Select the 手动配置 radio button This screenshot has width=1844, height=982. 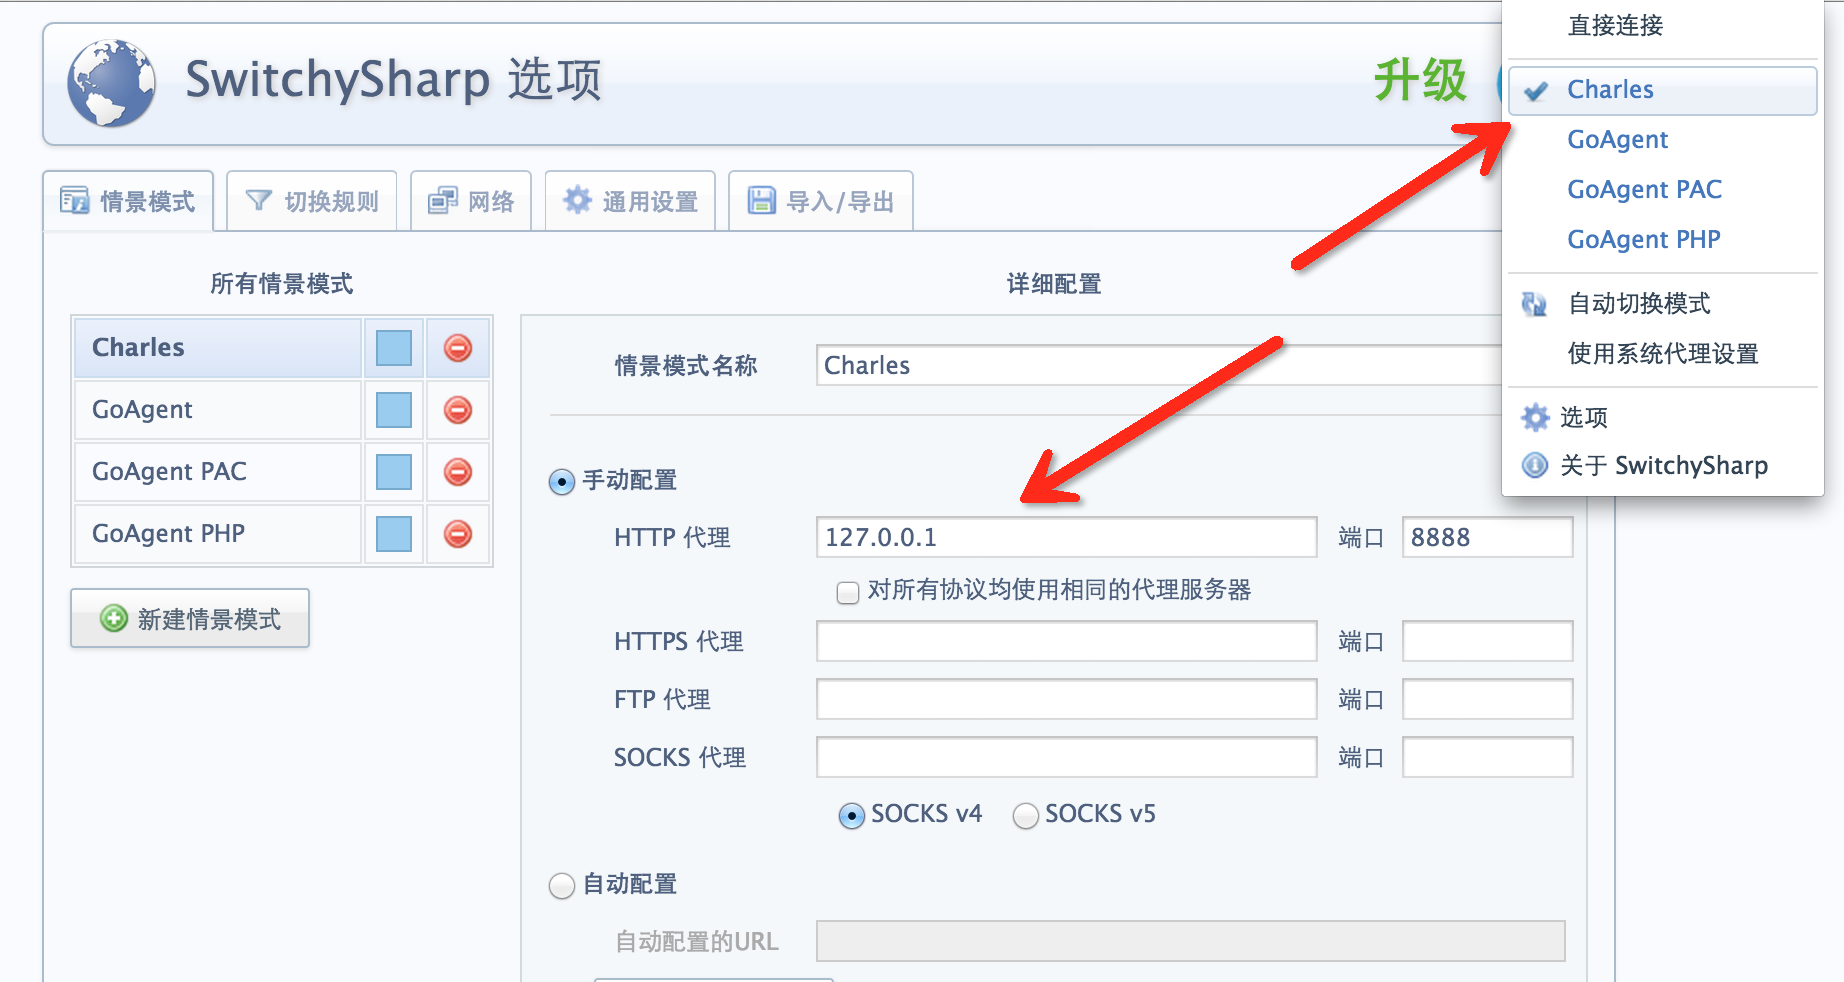562,482
